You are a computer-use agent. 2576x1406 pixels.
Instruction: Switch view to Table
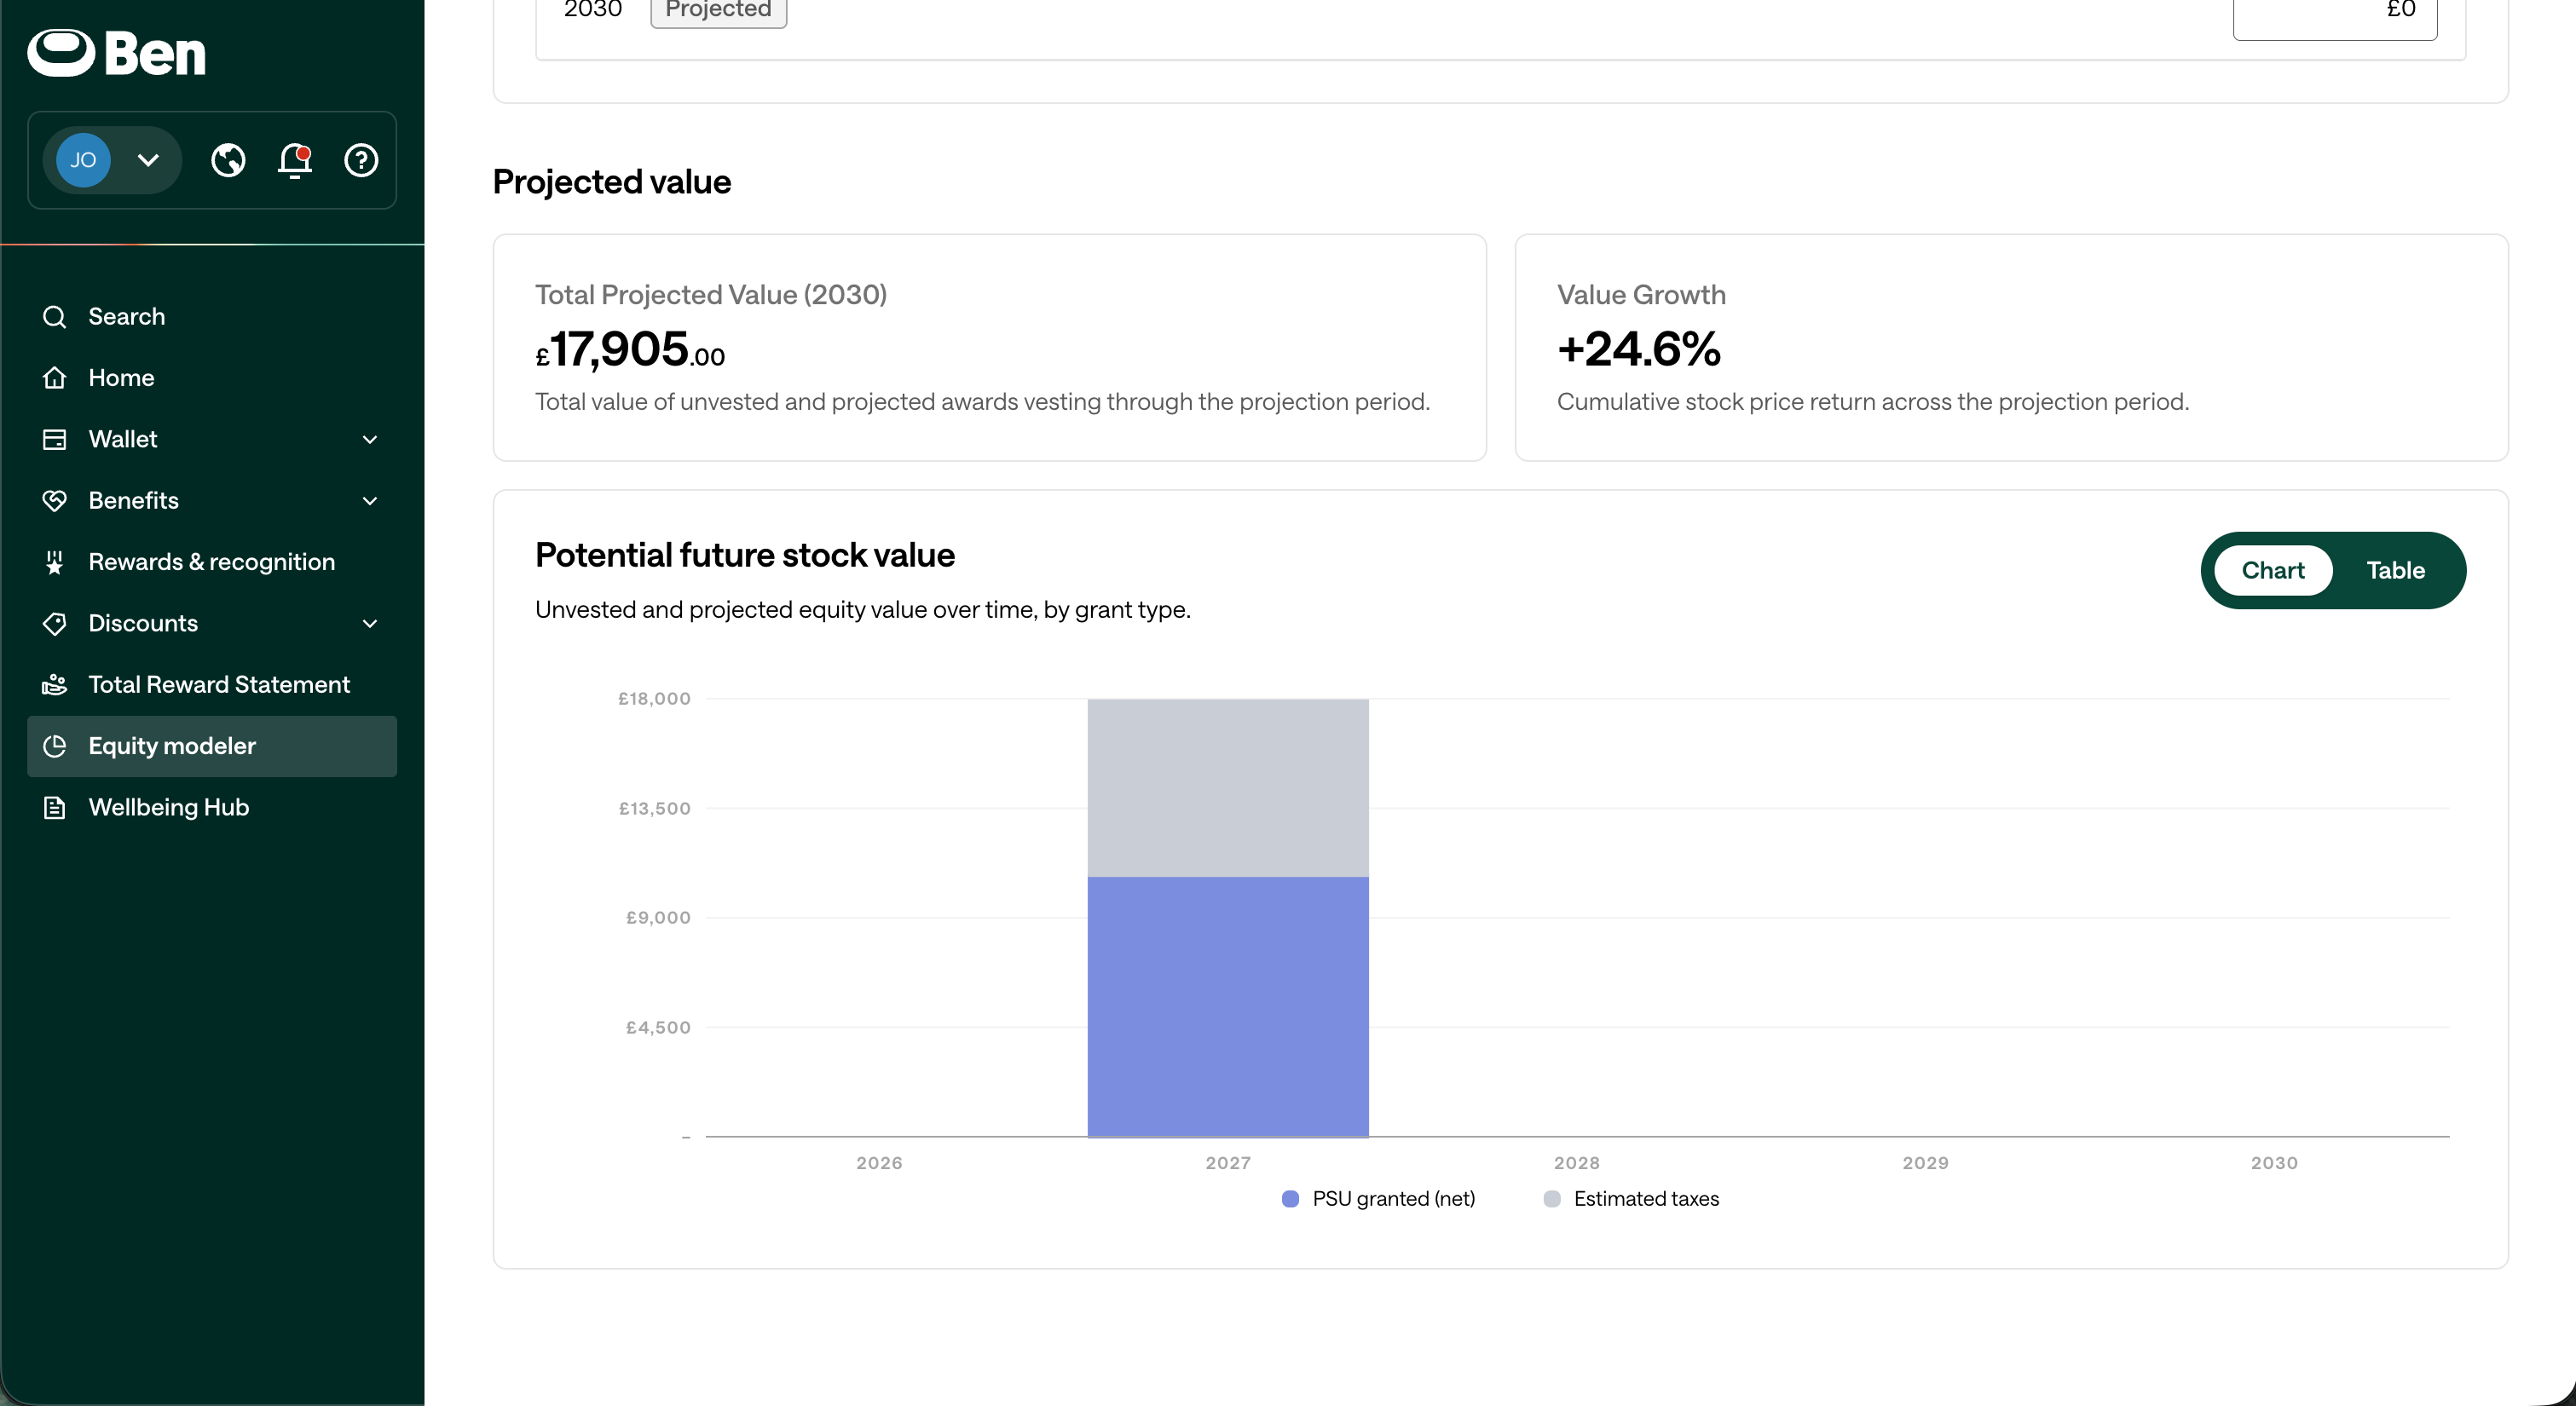click(2395, 570)
